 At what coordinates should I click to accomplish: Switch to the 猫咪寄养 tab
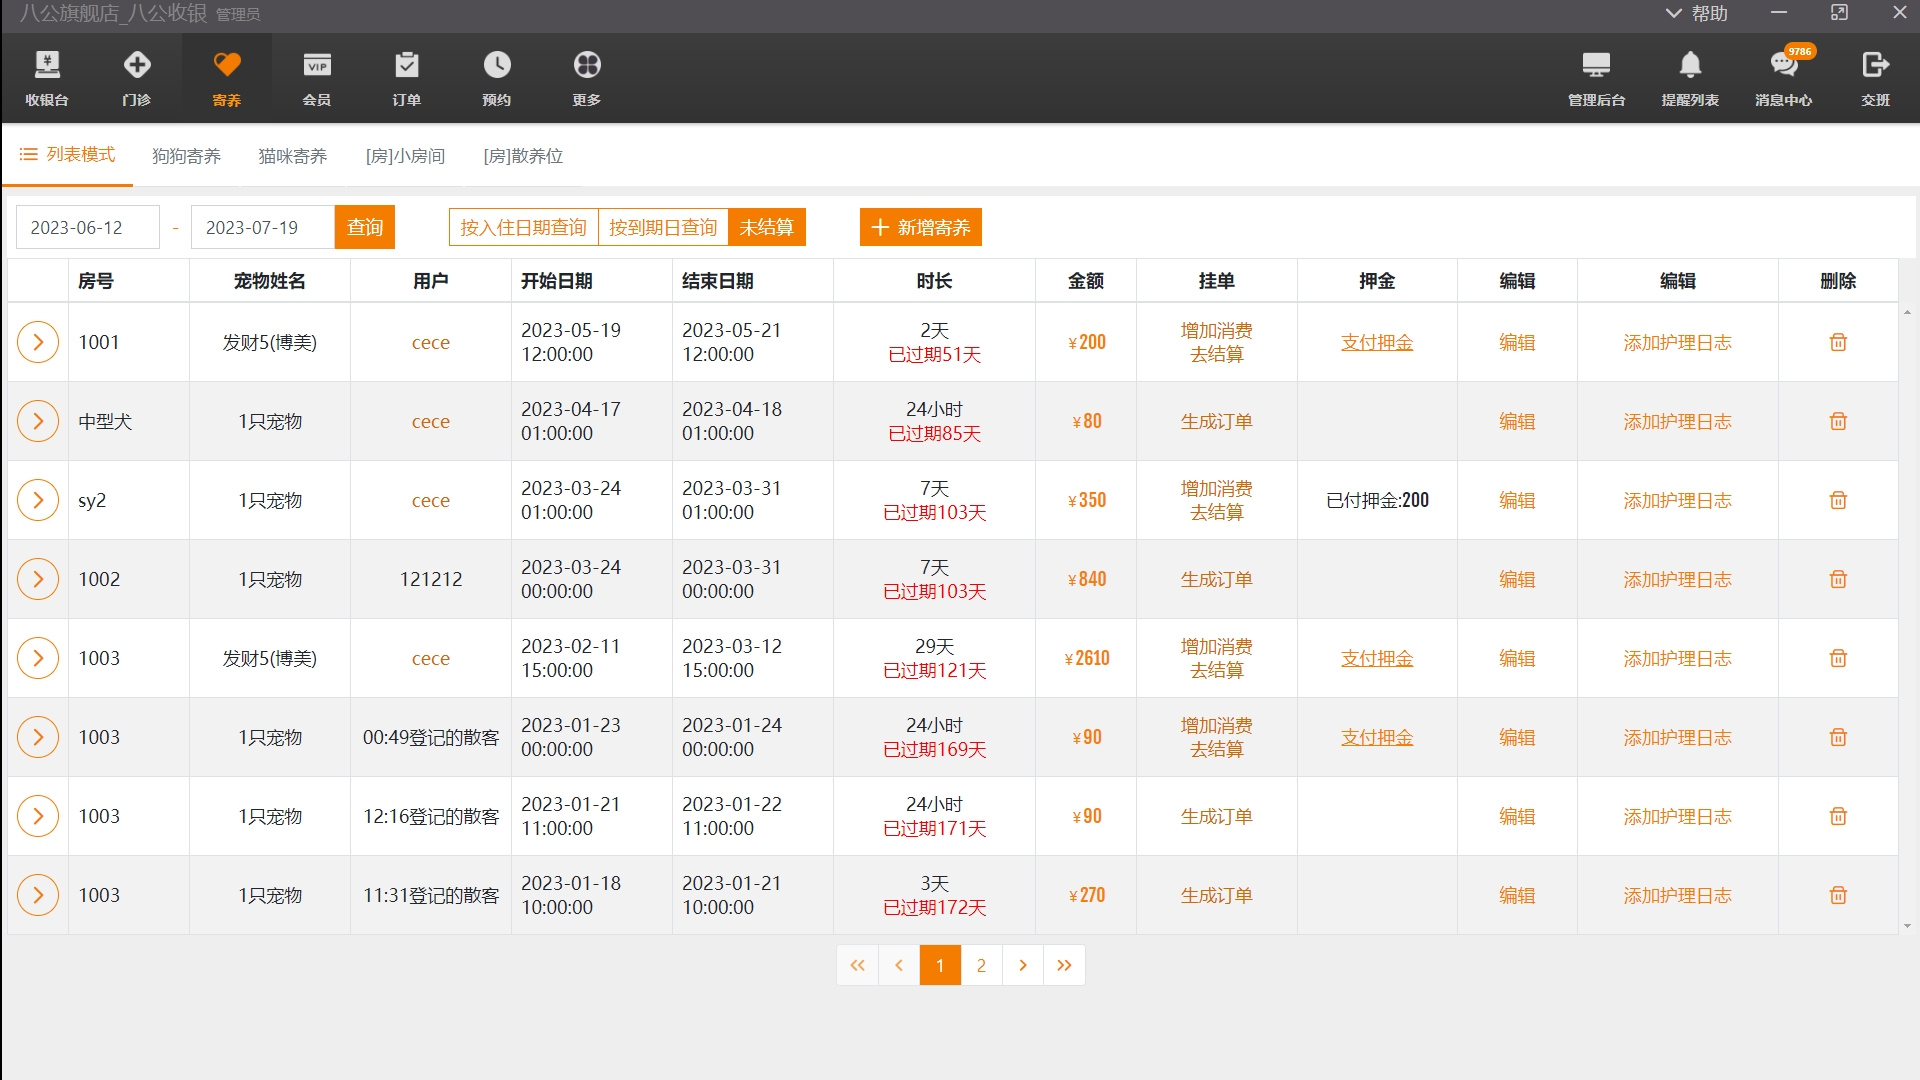pyautogui.click(x=292, y=156)
